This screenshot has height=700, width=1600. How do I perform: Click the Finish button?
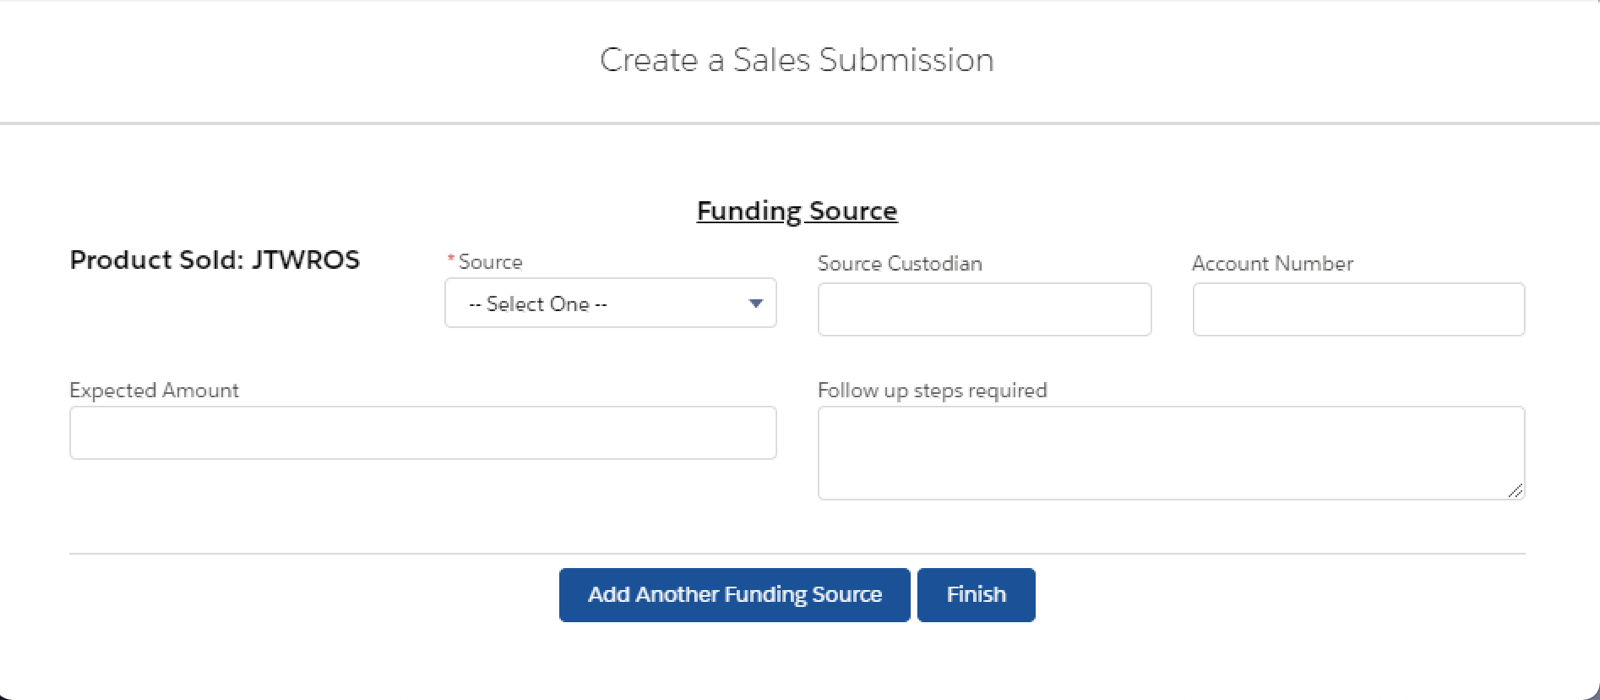click(x=976, y=595)
